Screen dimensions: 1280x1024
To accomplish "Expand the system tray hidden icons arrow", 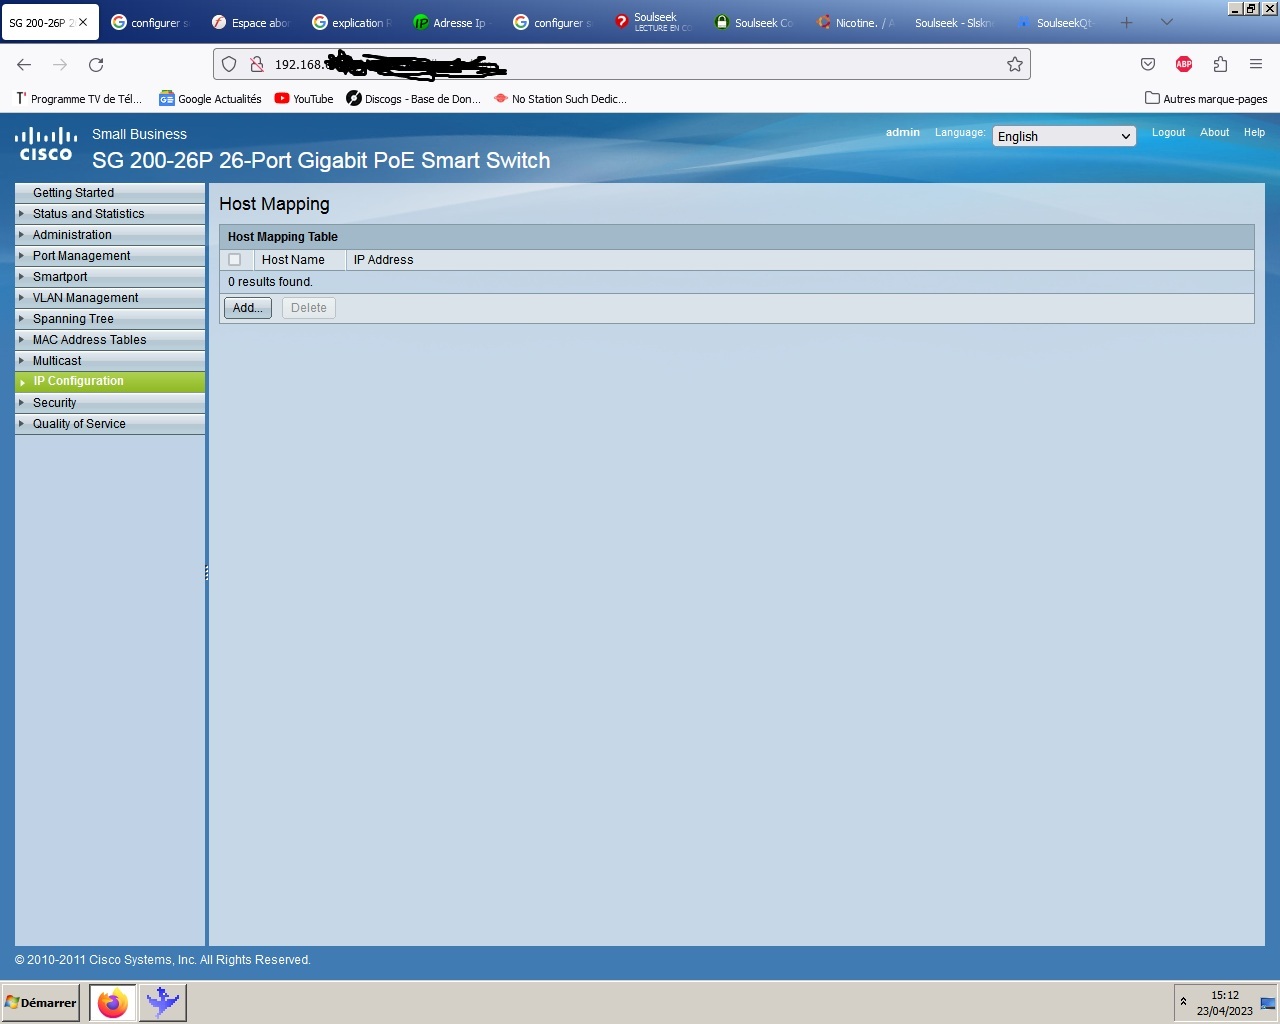I will pyautogui.click(x=1183, y=1002).
